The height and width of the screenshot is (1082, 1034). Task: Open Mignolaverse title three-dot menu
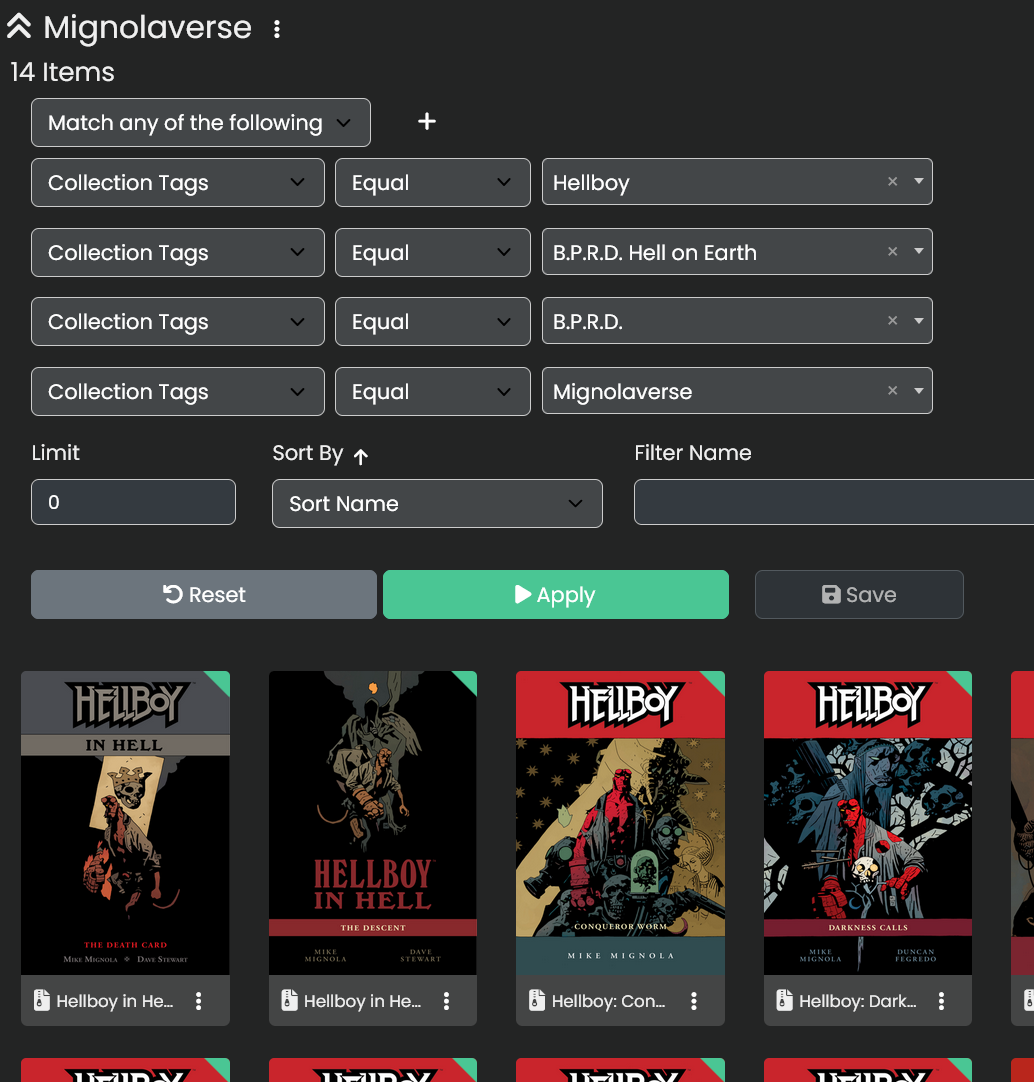point(277,29)
